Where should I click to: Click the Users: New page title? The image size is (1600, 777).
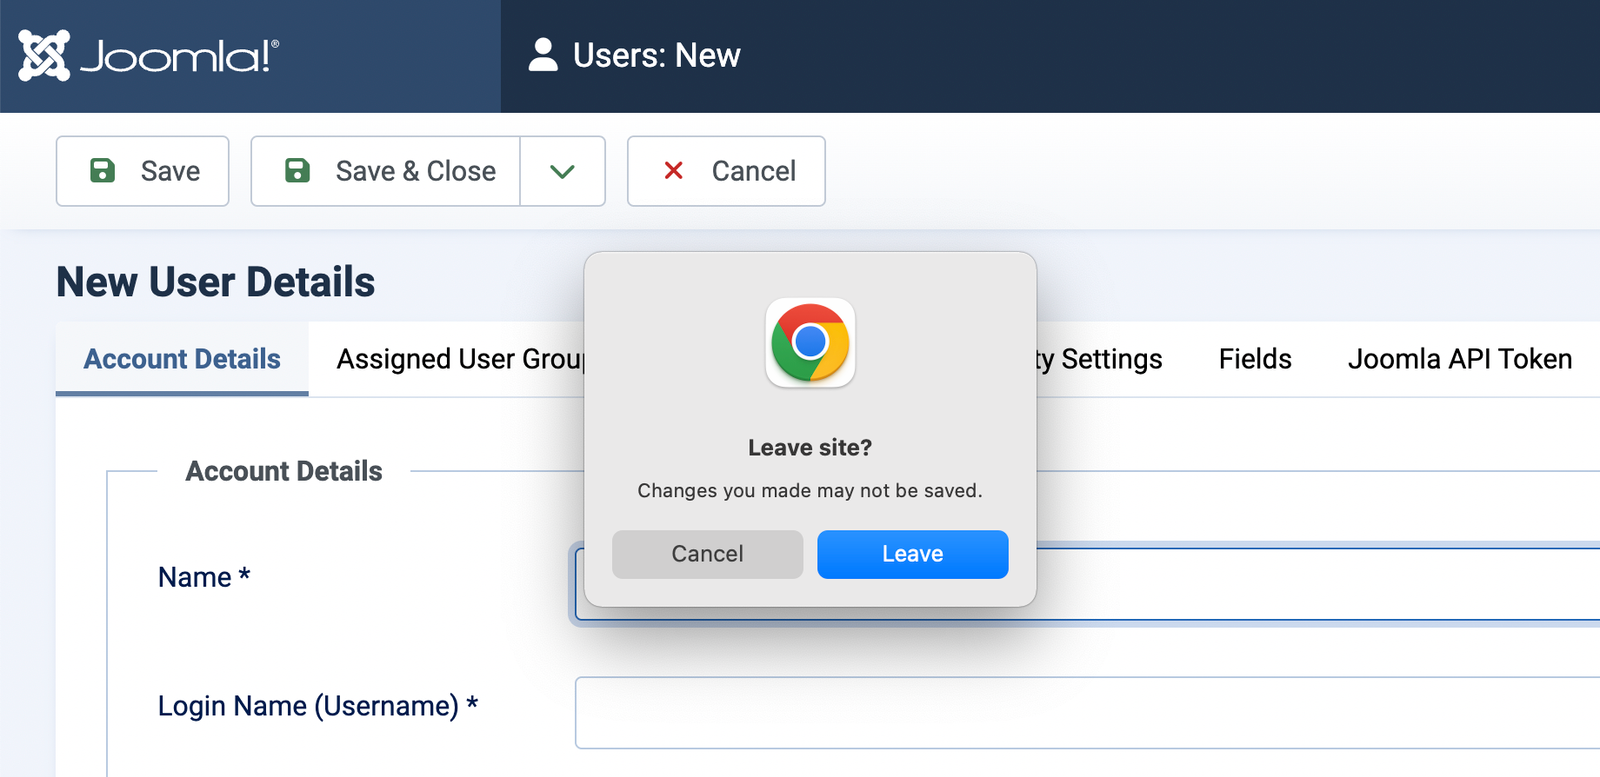tap(657, 55)
